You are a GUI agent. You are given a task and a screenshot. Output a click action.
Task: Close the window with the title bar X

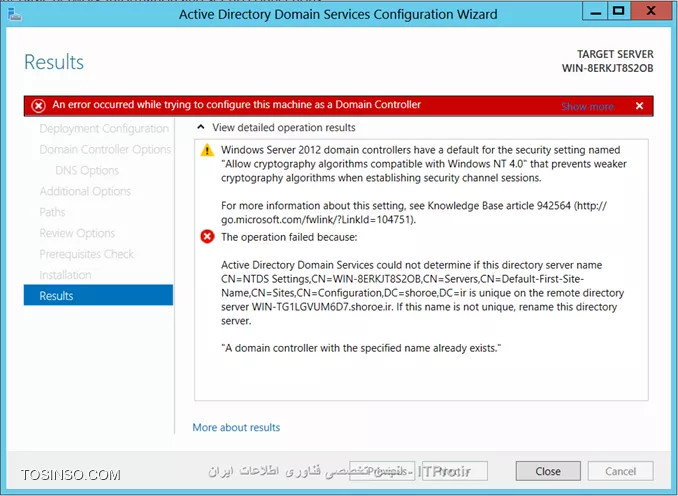coord(651,12)
